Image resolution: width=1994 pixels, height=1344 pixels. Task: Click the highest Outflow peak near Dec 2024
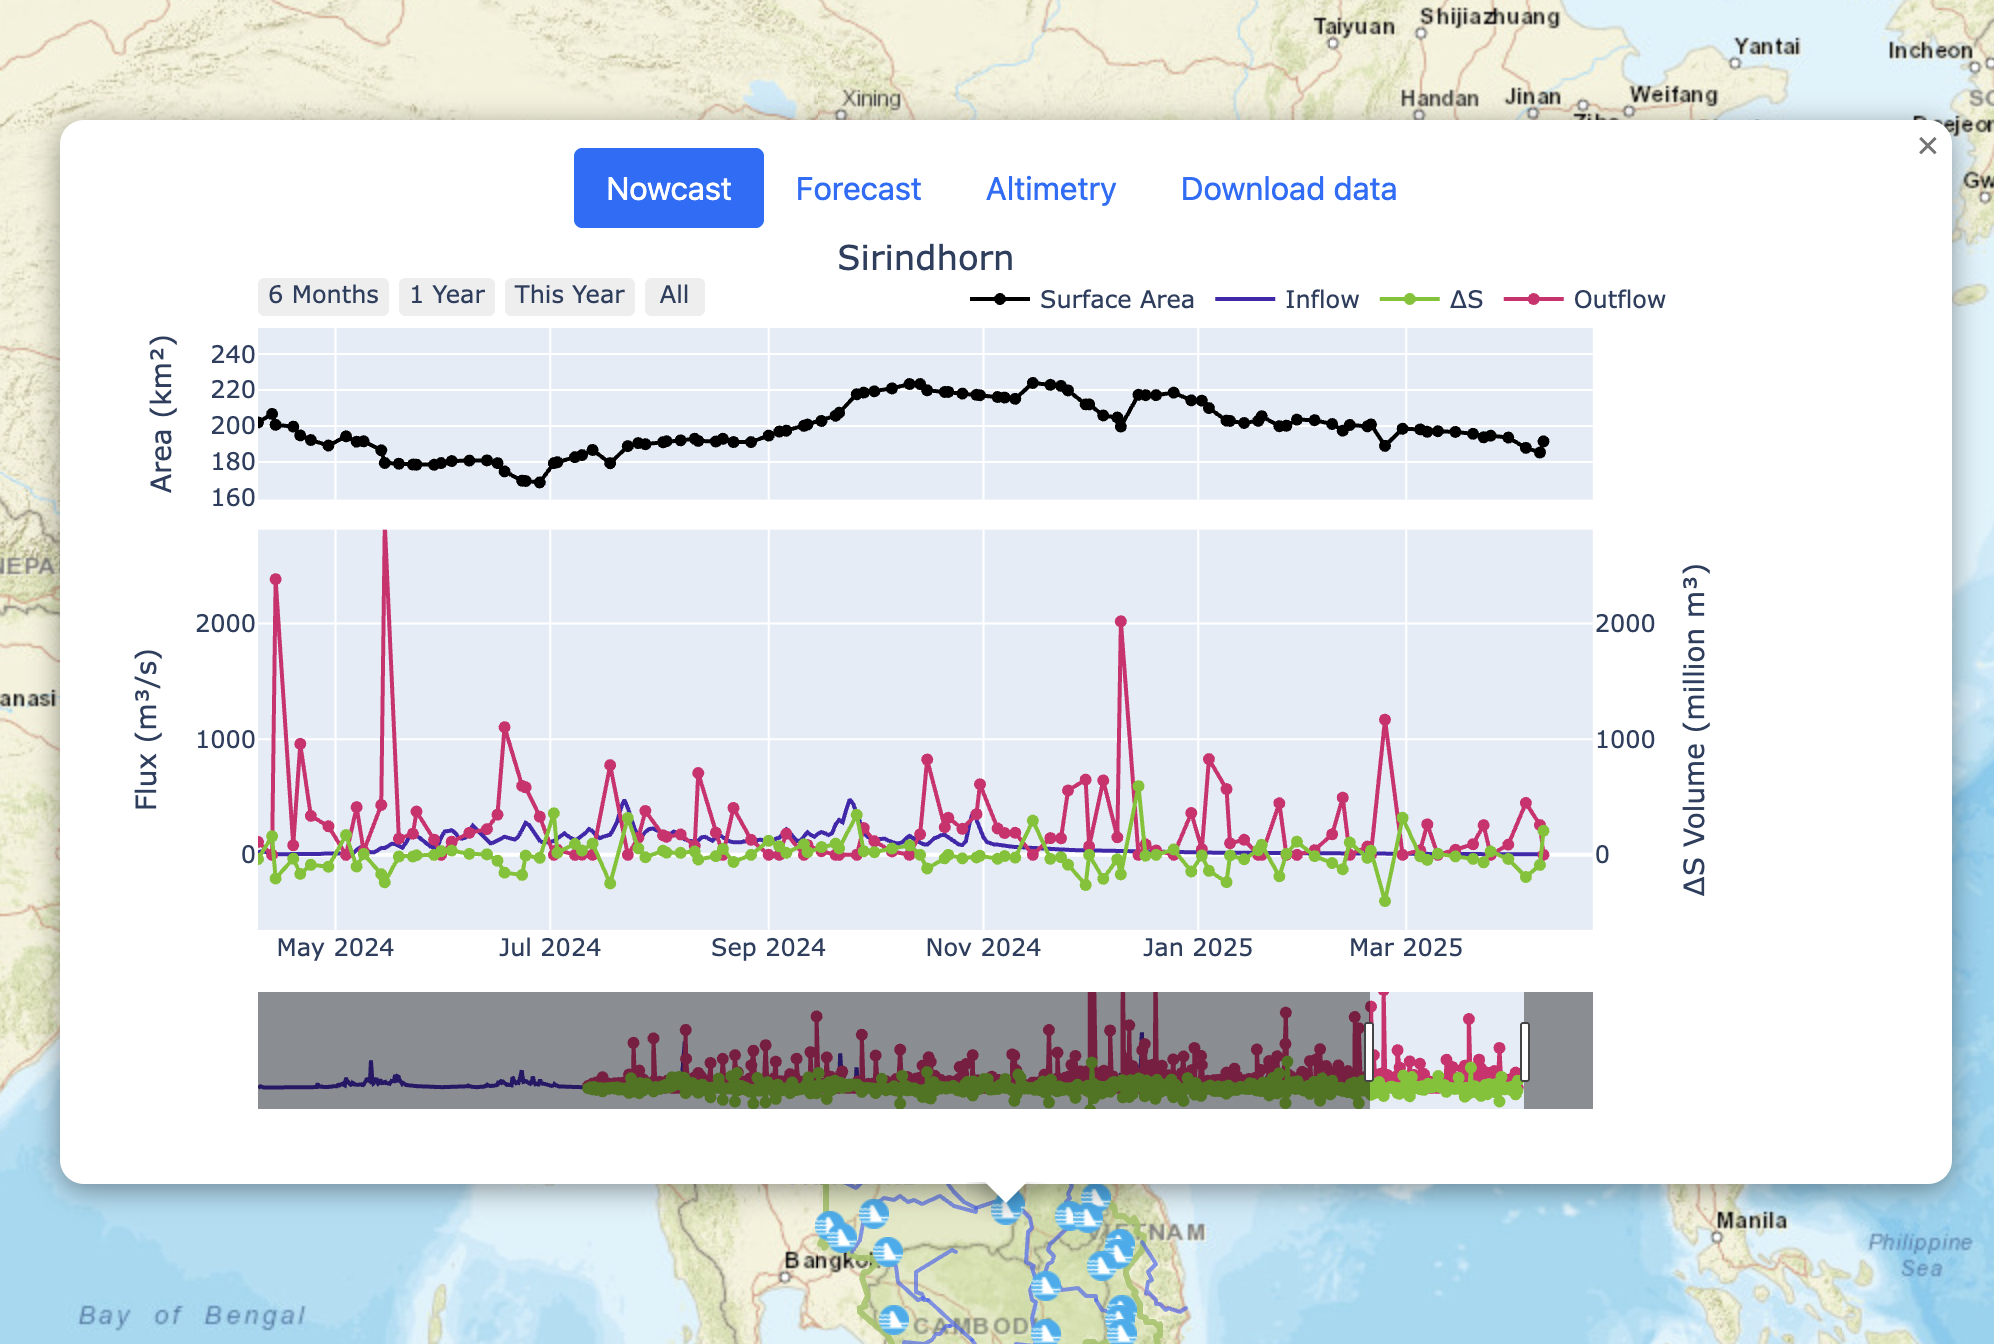tap(1121, 622)
